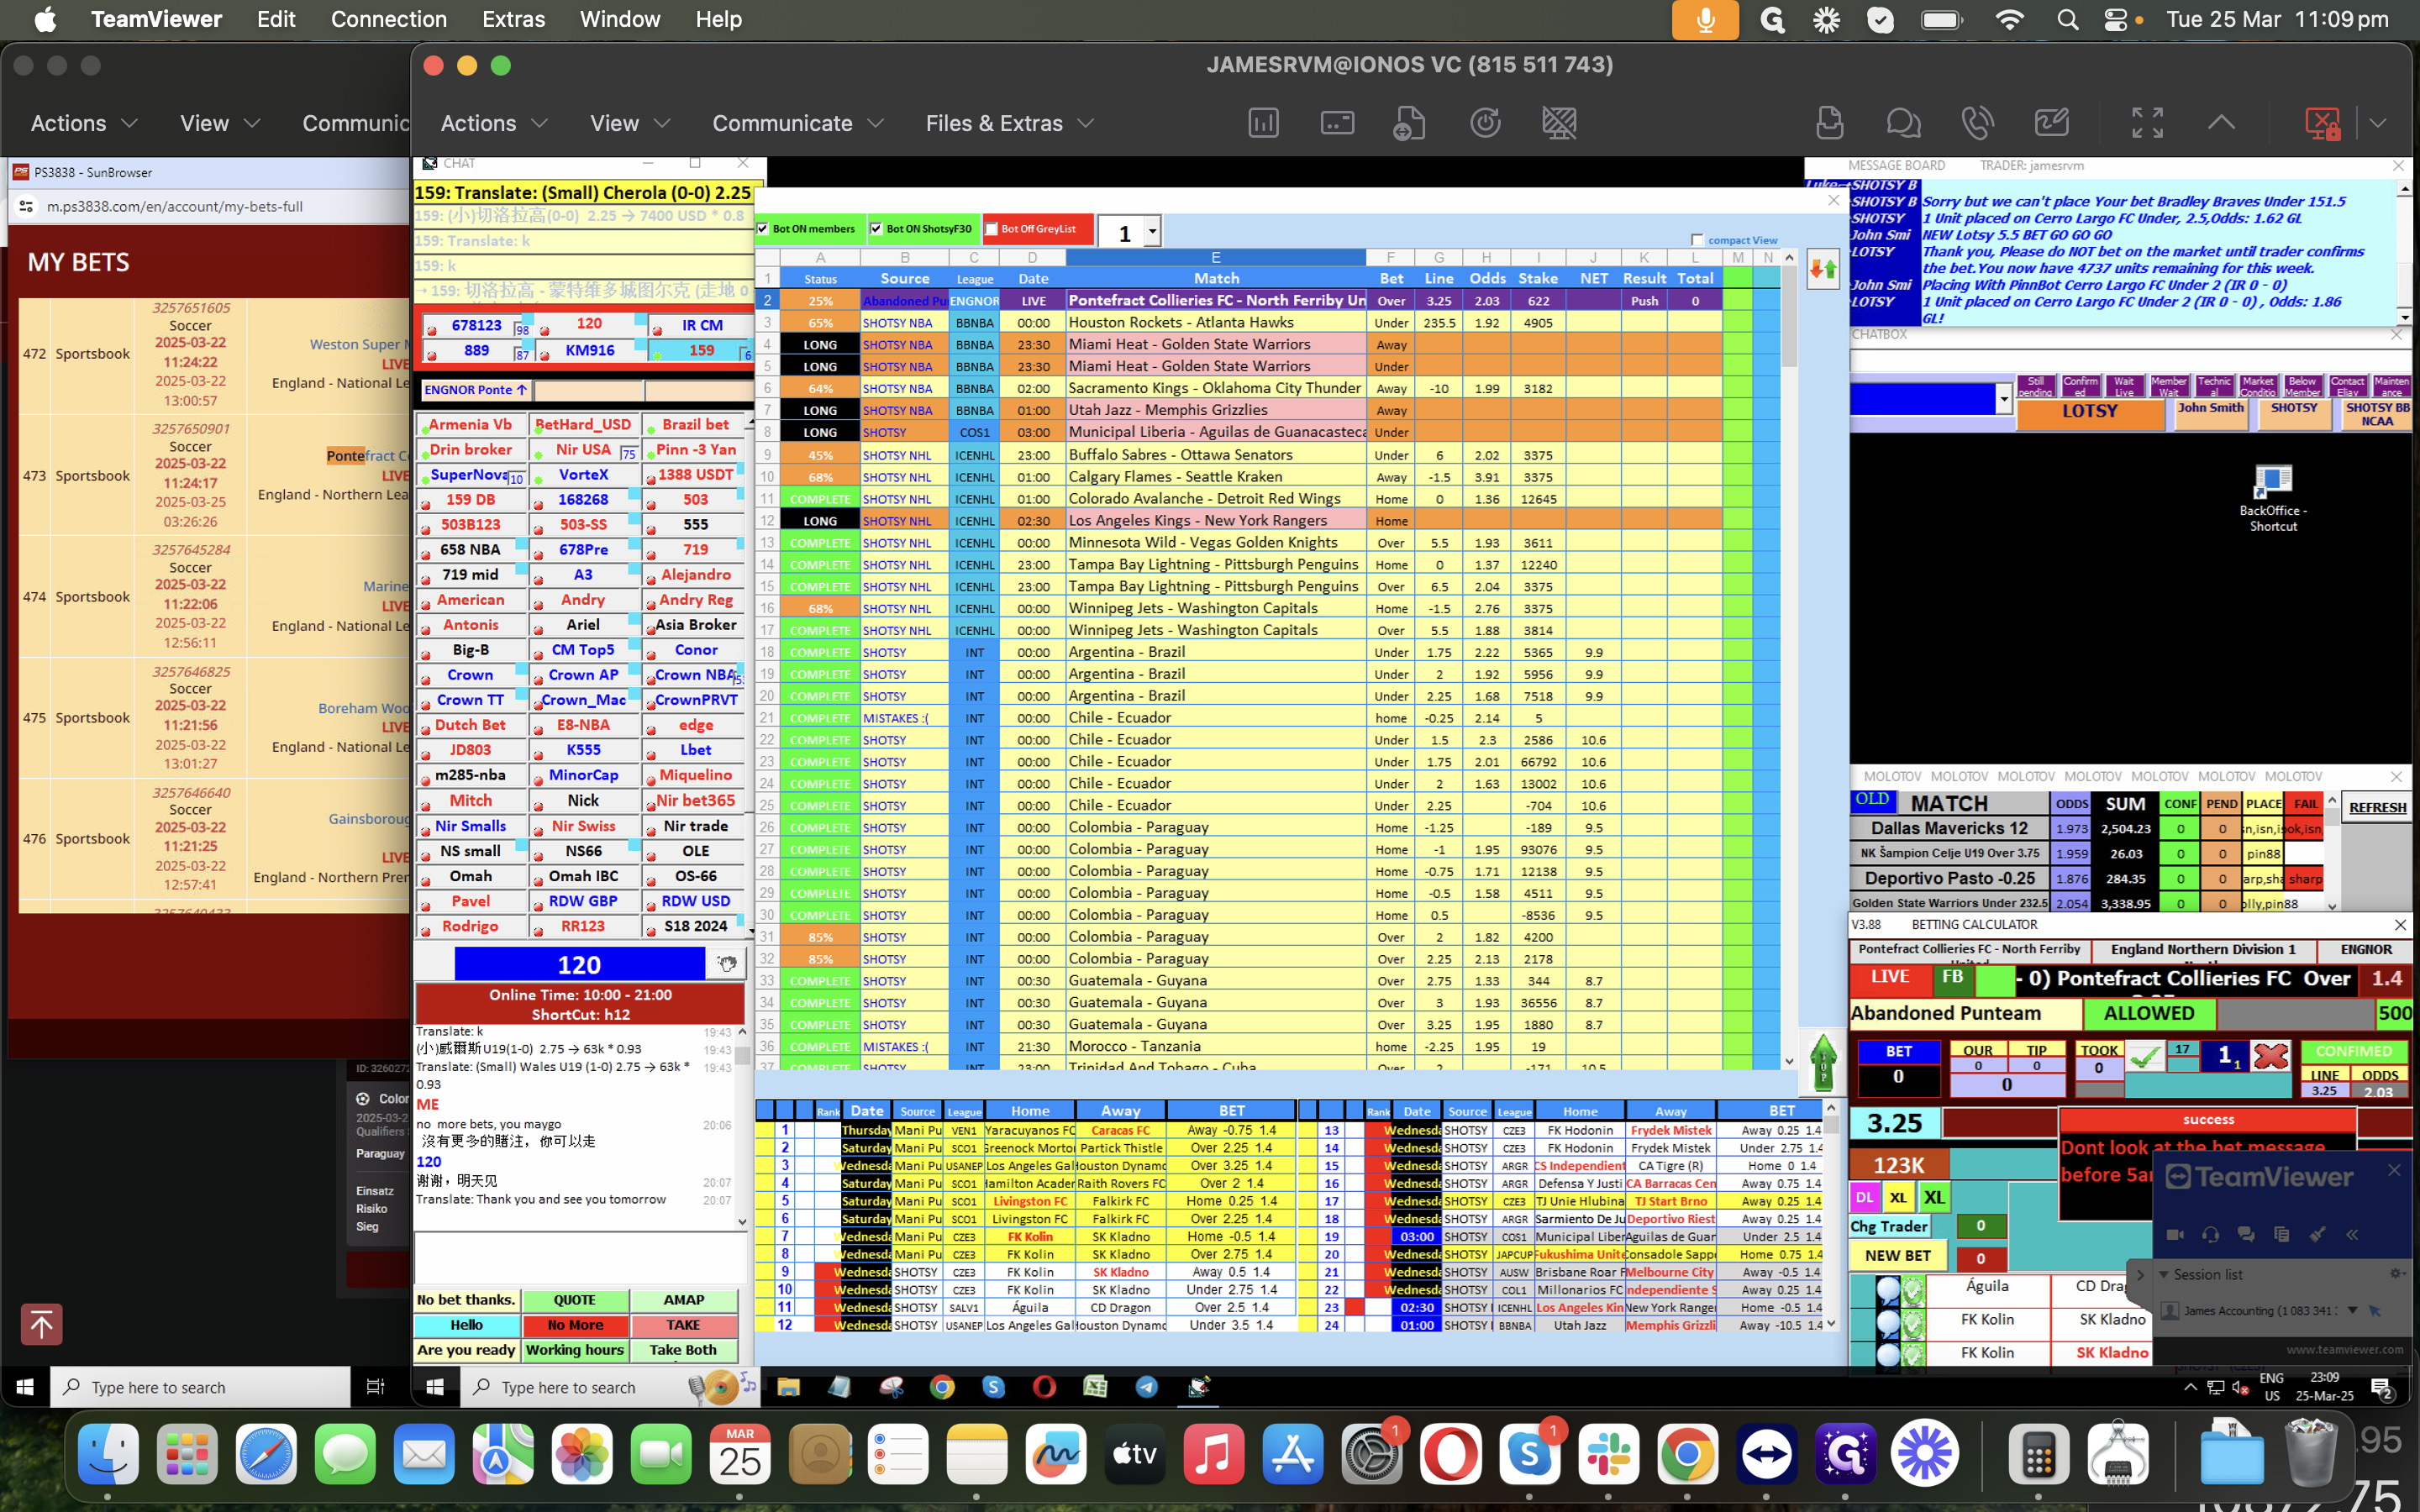The width and height of the screenshot is (2420, 1512).
Task: Click the black screen monitor icon
Action: click(x=1559, y=123)
